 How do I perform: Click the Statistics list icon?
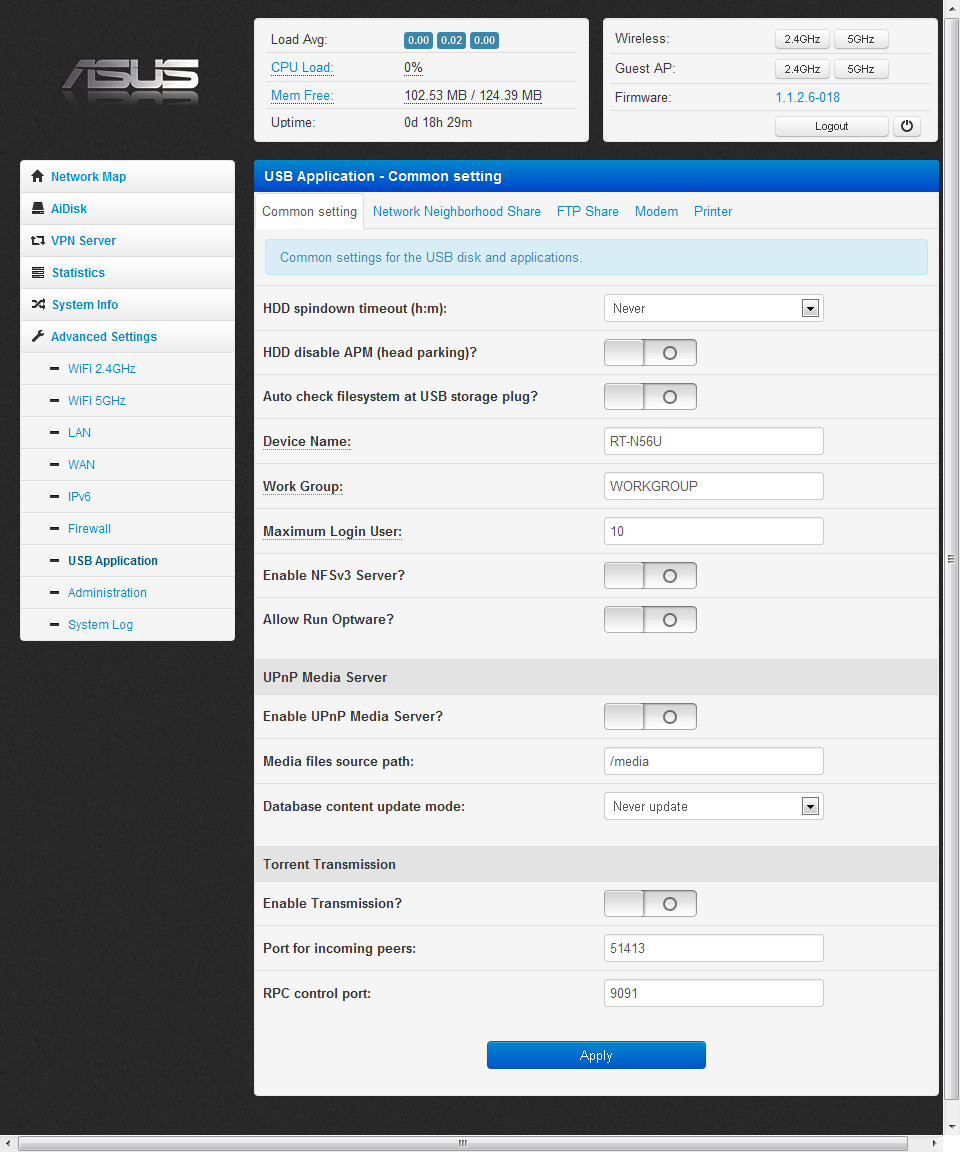coord(38,273)
